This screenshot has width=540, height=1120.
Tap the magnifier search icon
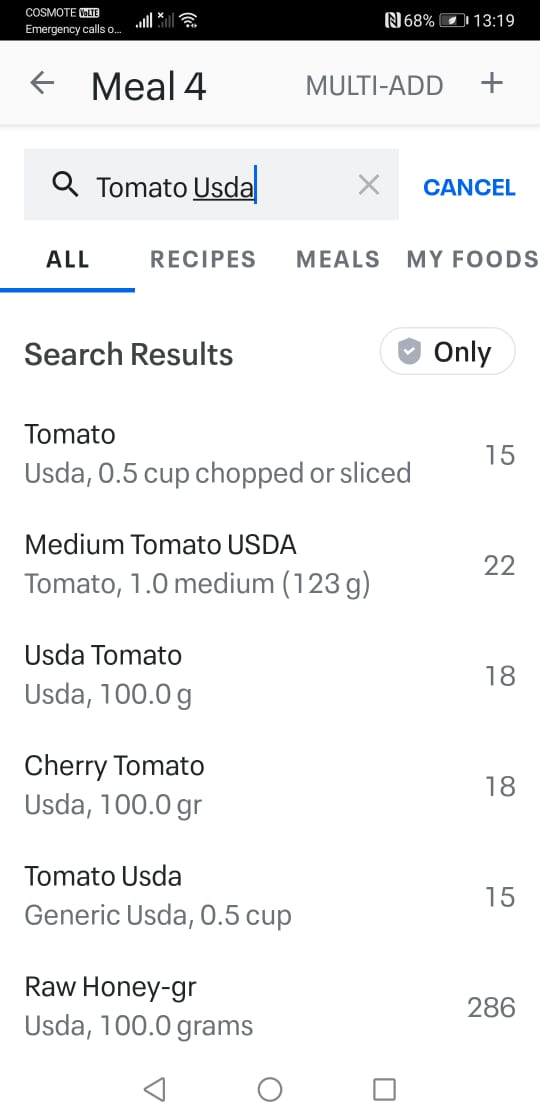pos(65,186)
